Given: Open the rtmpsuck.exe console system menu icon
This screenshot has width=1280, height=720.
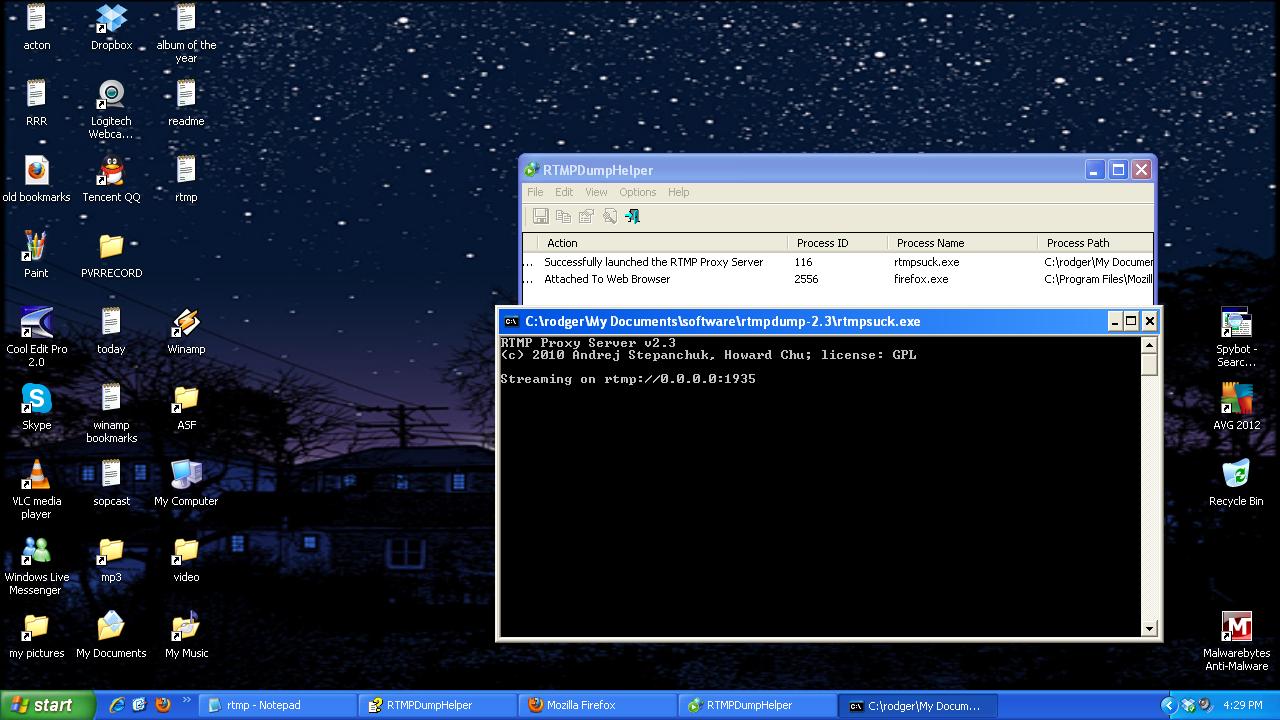Looking at the screenshot, I should tap(511, 321).
